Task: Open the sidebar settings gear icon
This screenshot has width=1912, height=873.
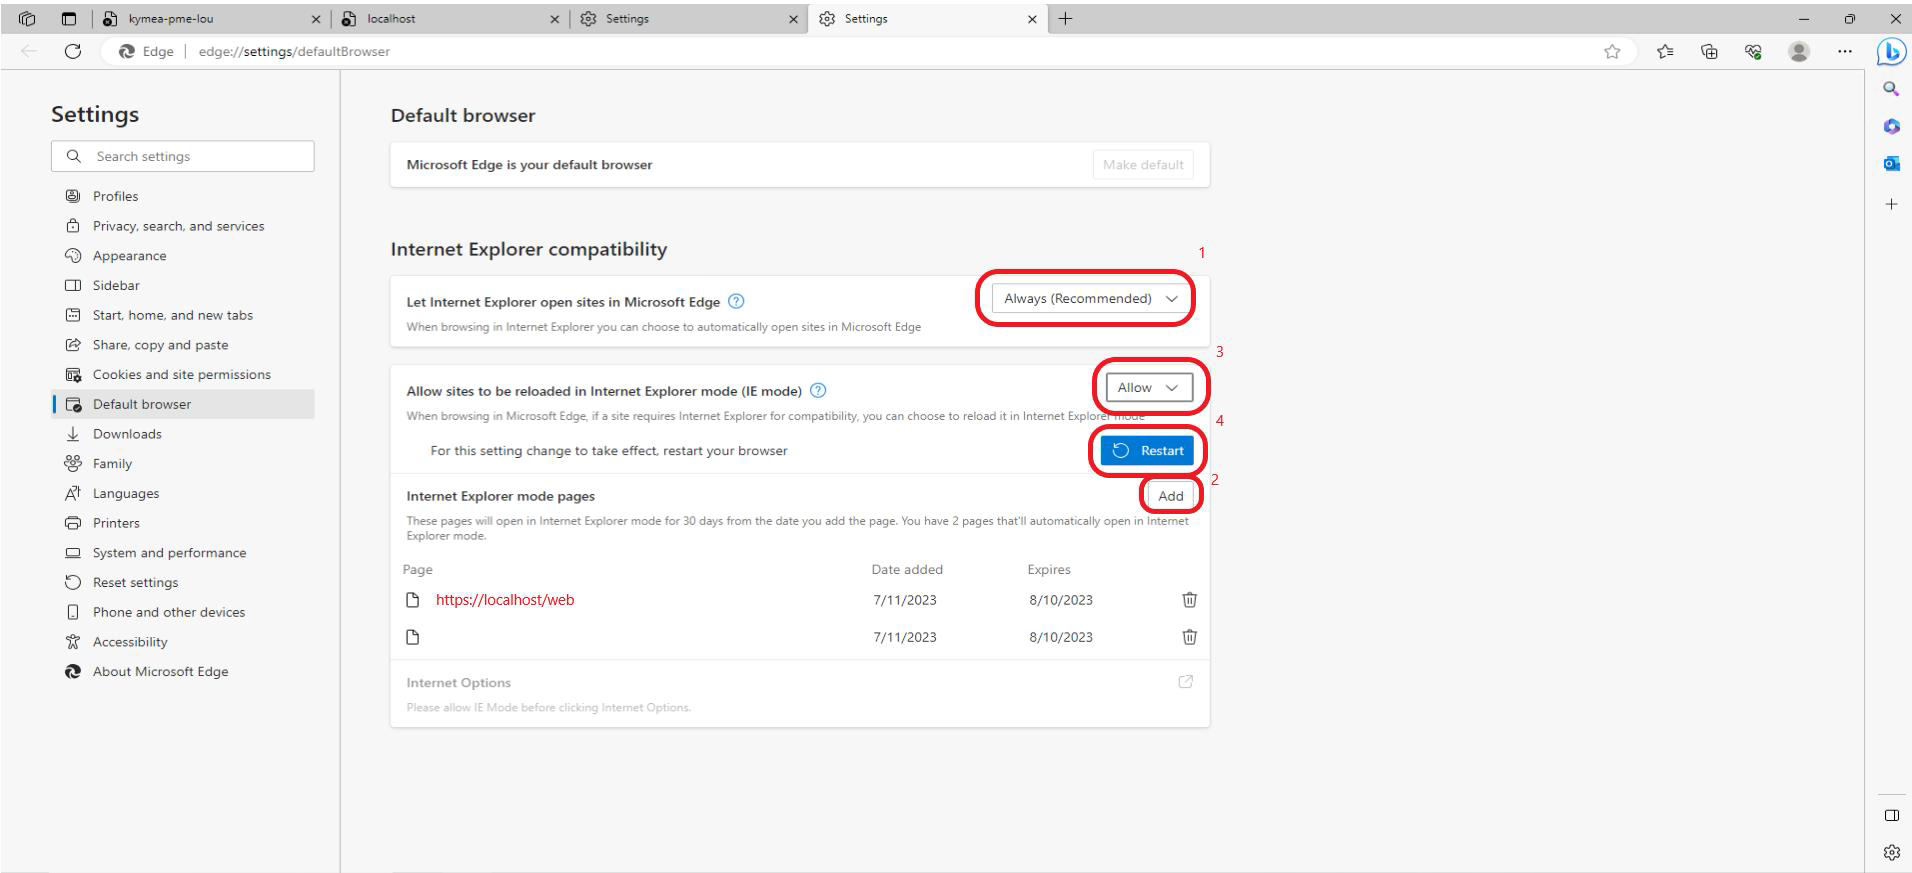Action: 1891,853
